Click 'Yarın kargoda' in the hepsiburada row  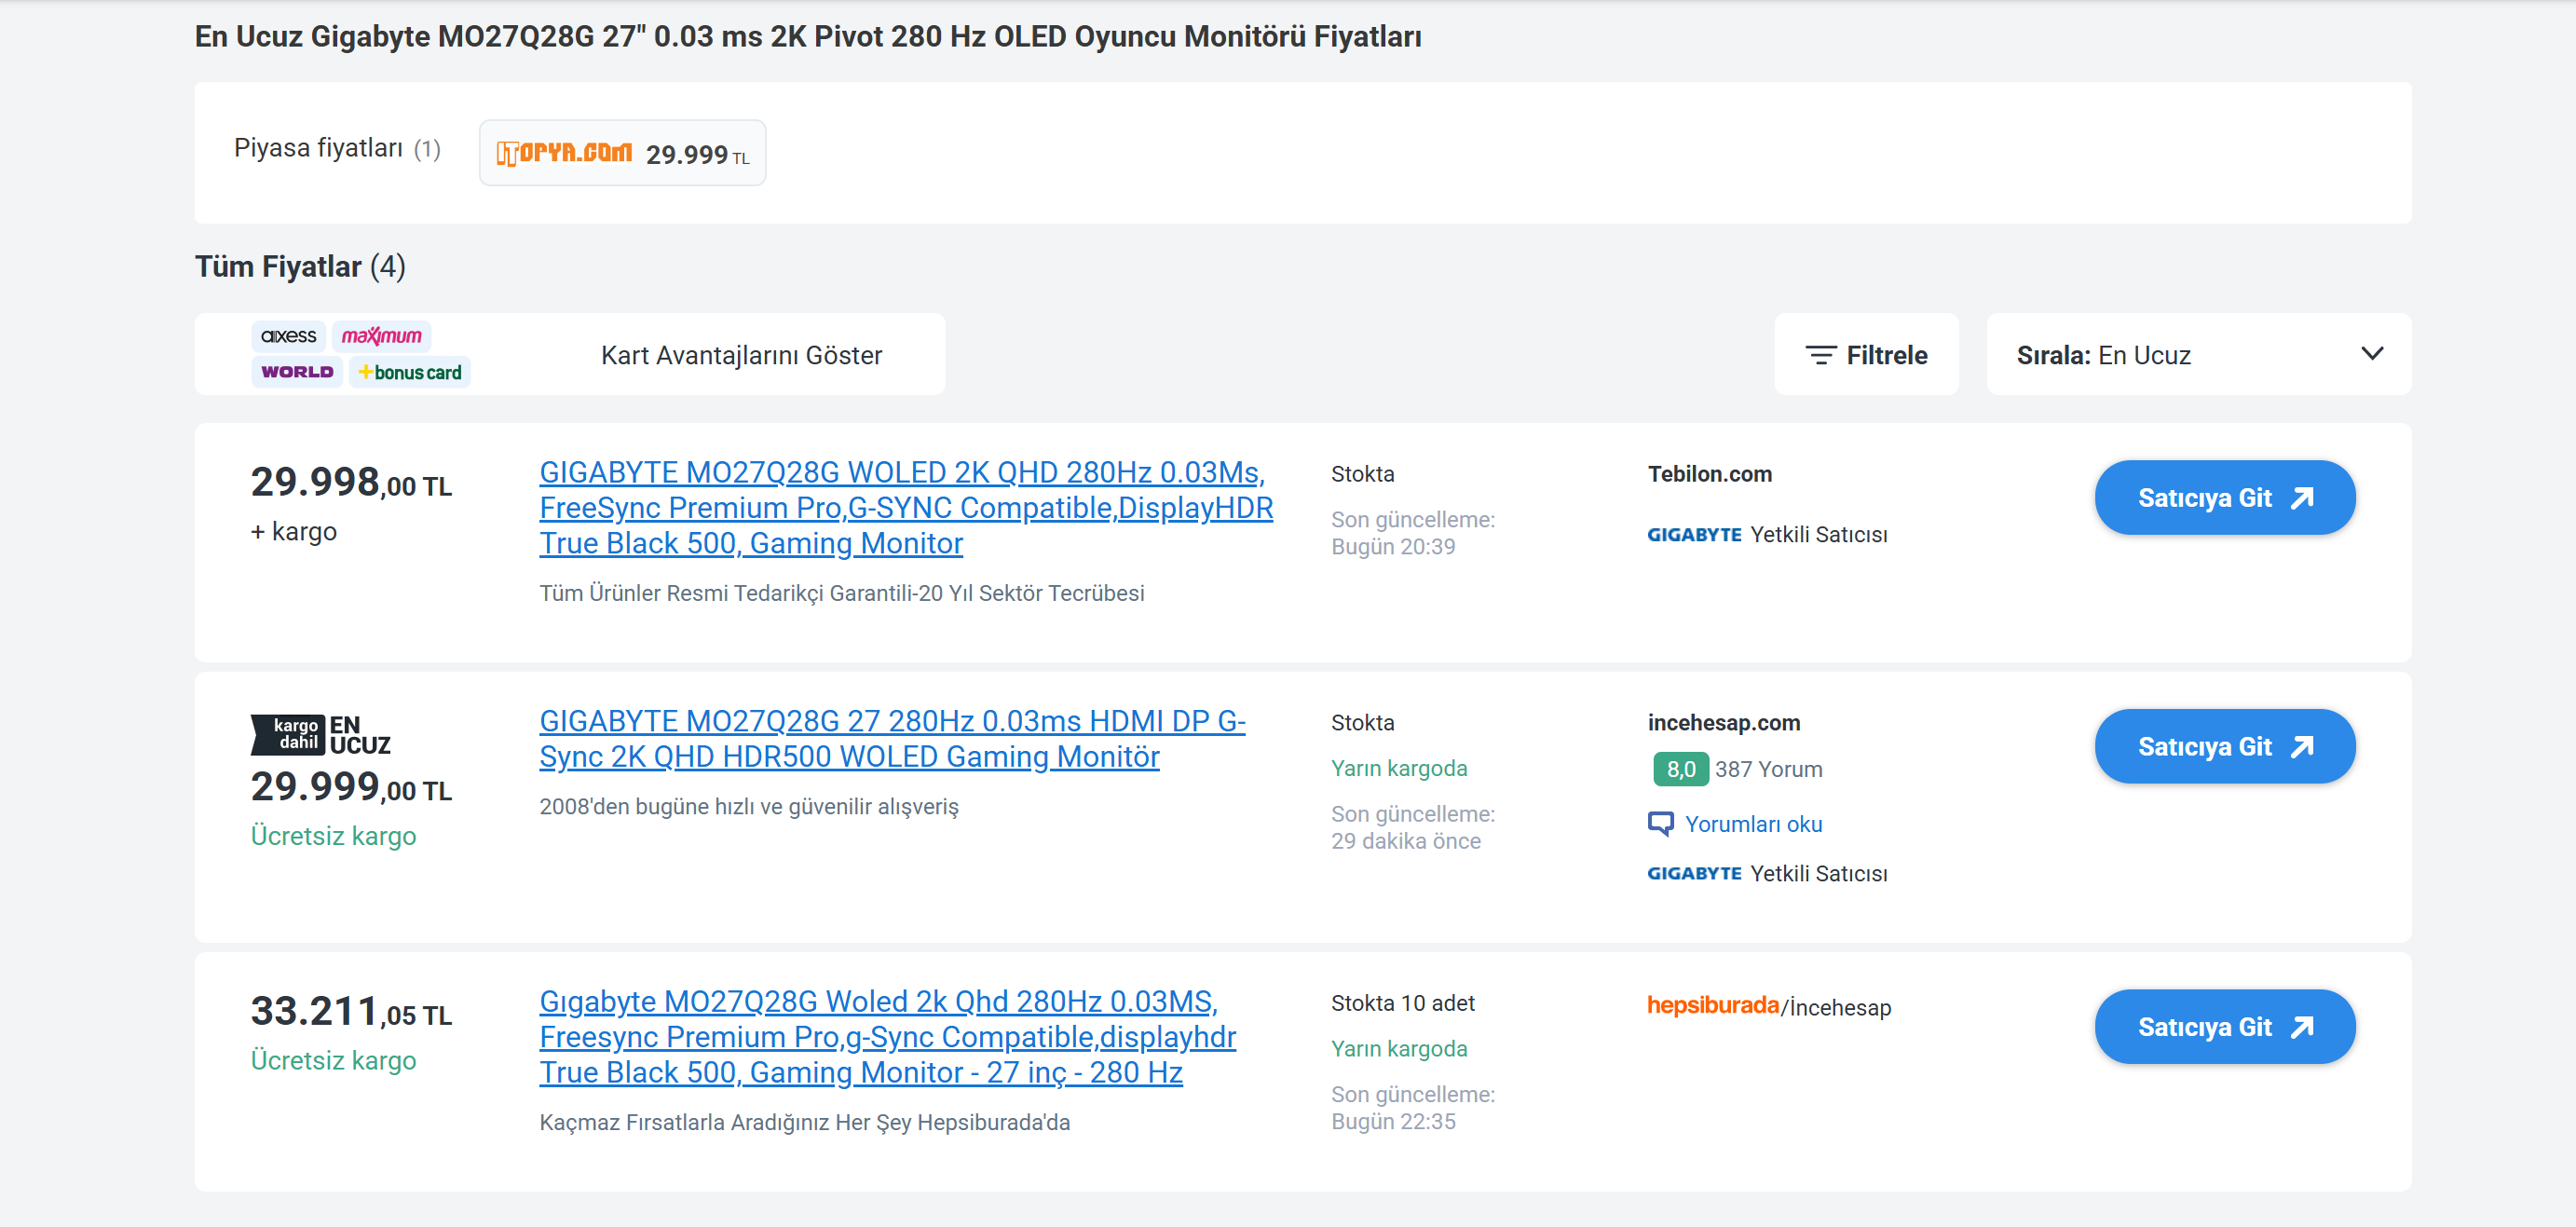(1399, 1049)
